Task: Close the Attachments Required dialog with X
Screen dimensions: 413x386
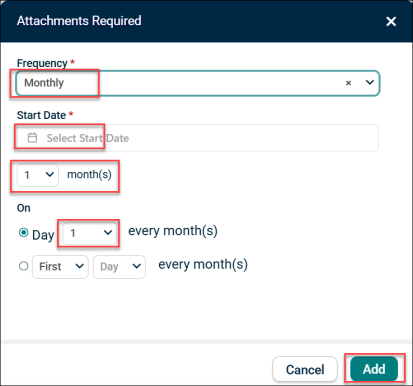Action: [x=391, y=21]
